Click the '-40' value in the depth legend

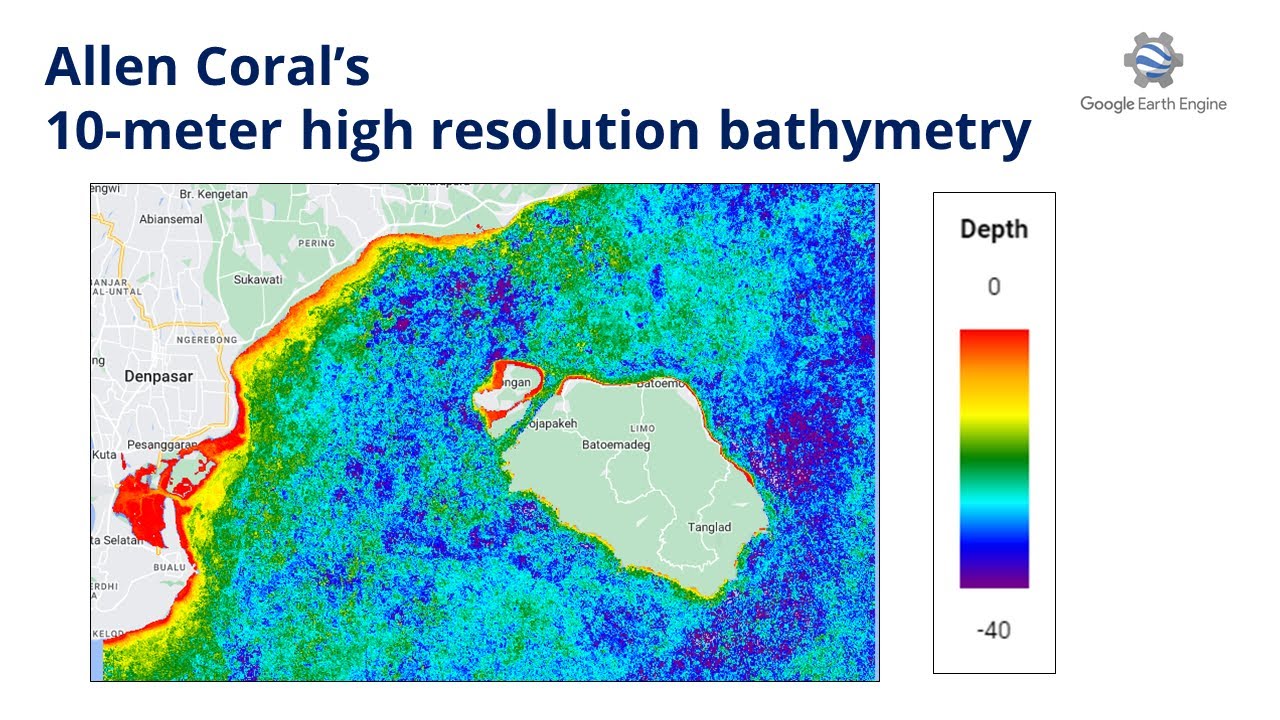(993, 630)
